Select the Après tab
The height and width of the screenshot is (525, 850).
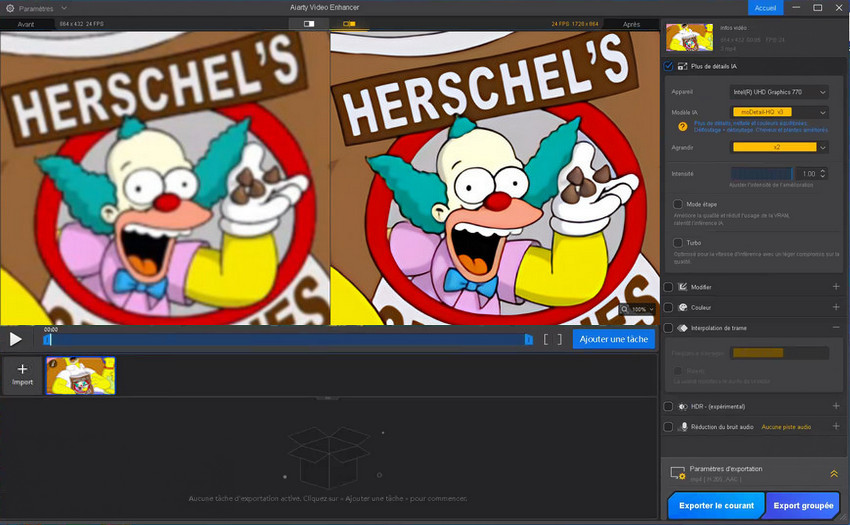[631, 24]
